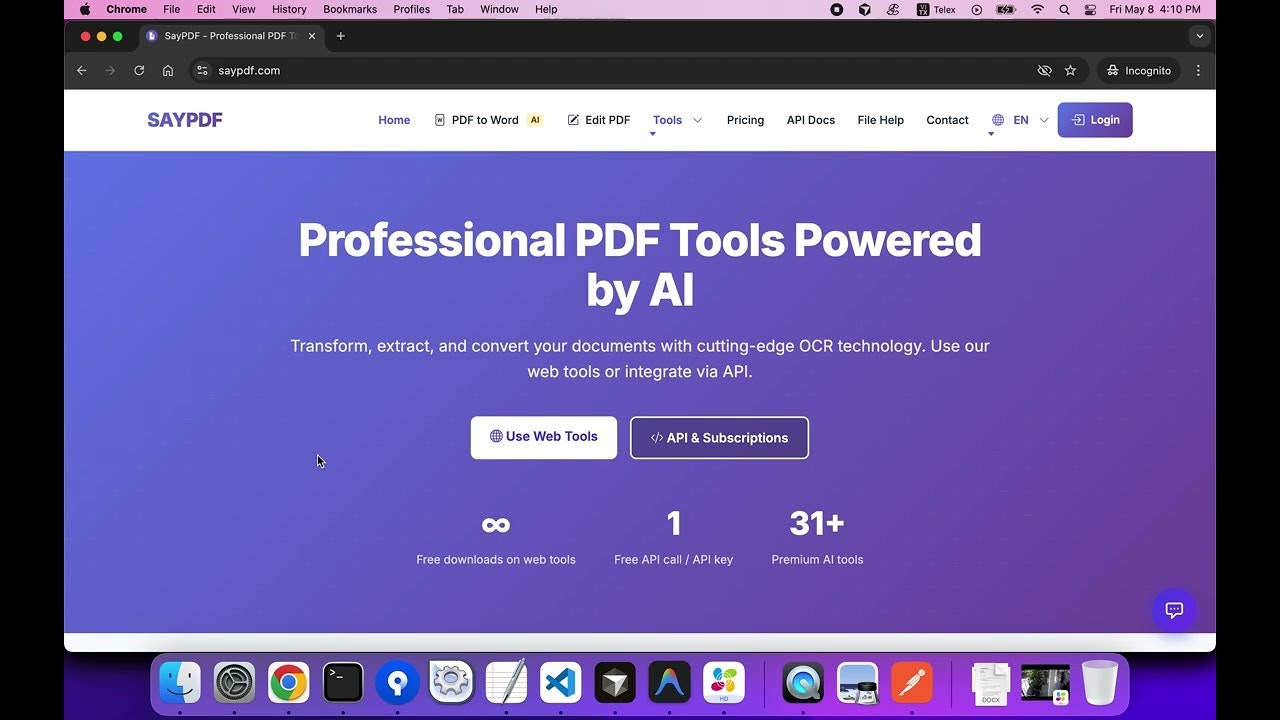This screenshot has height=720, width=1280.
Task: Bookmark this page with the star icon
Action: pyautogui.click(x=1070, y=71)
